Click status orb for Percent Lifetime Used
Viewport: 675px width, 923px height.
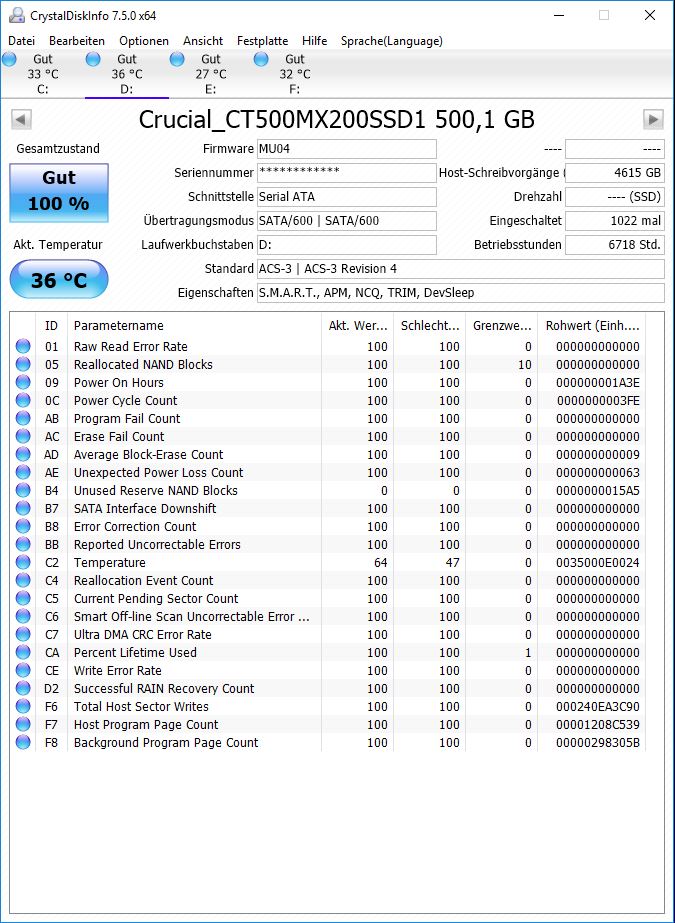pyautogui.click(x=23, y=652)
